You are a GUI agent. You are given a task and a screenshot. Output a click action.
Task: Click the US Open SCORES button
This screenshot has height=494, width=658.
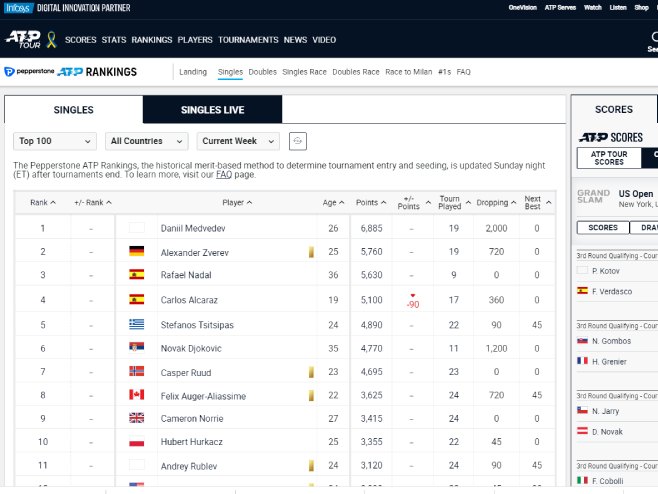(x=603, y=227)
